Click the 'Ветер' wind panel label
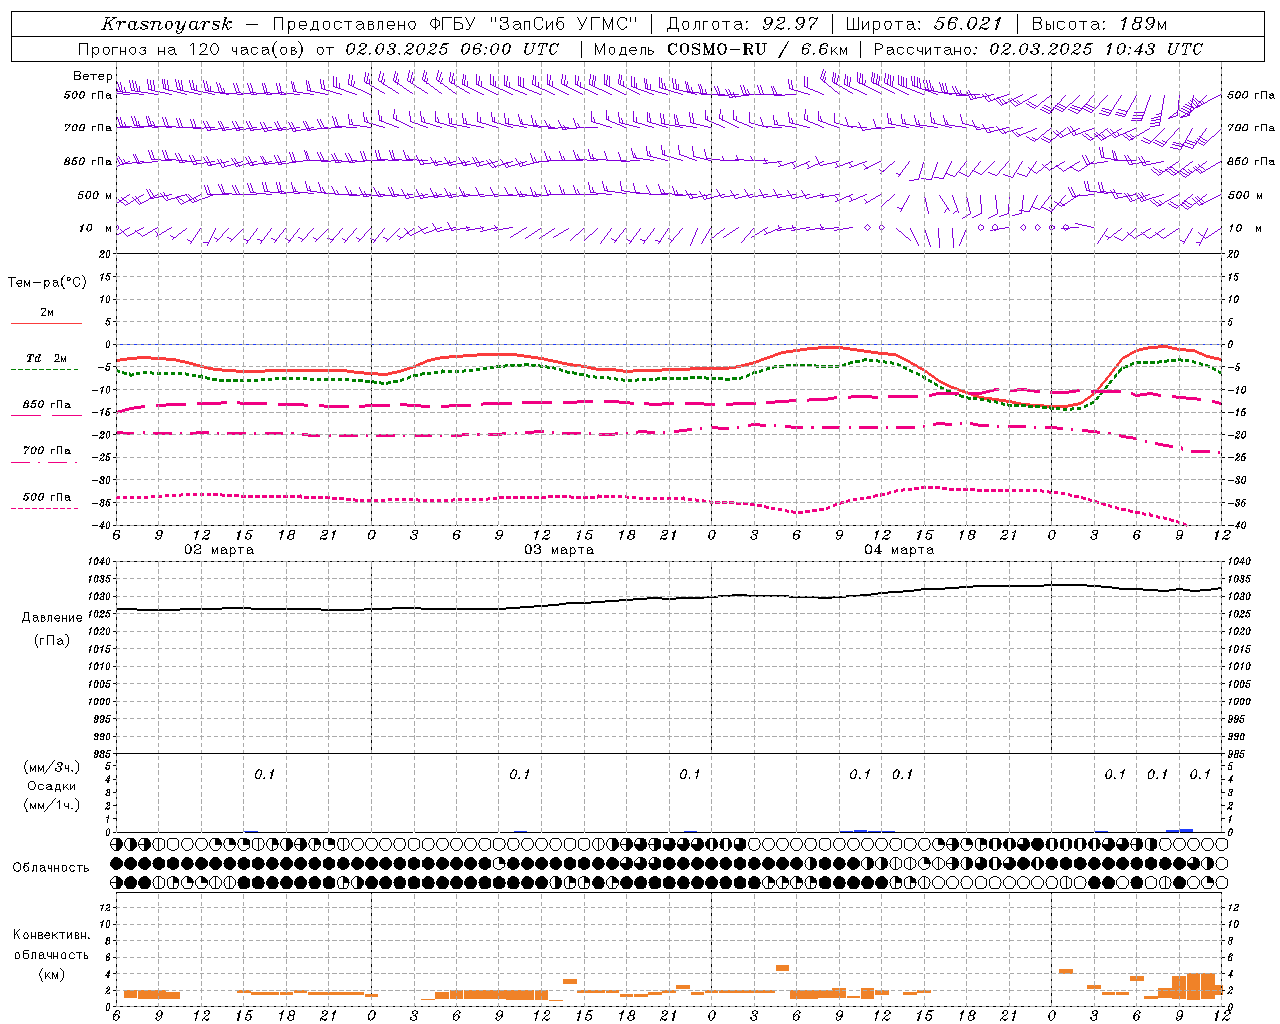This screenshot has width=1280, height=1024. point(92,76)
